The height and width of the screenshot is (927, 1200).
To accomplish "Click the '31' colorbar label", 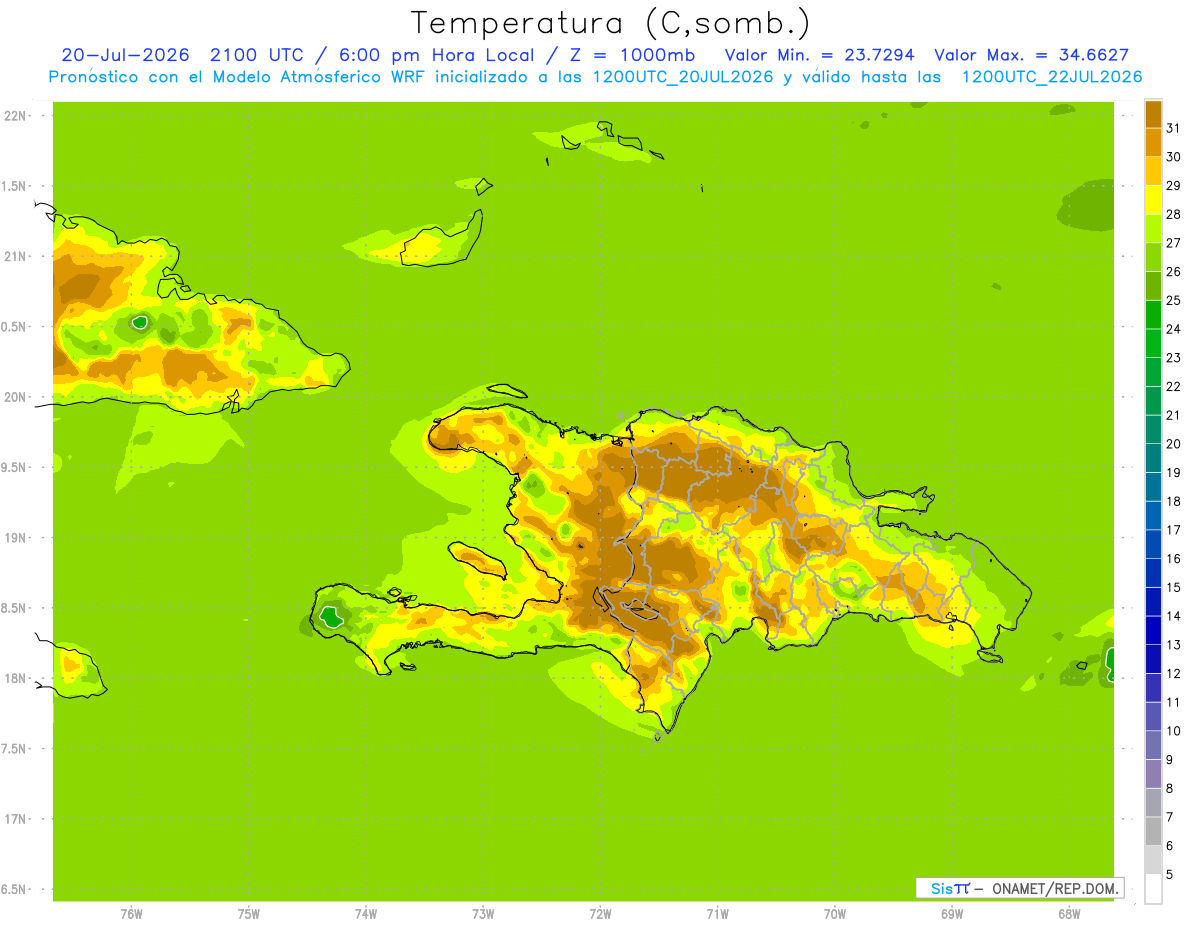I will [1173, 128].
